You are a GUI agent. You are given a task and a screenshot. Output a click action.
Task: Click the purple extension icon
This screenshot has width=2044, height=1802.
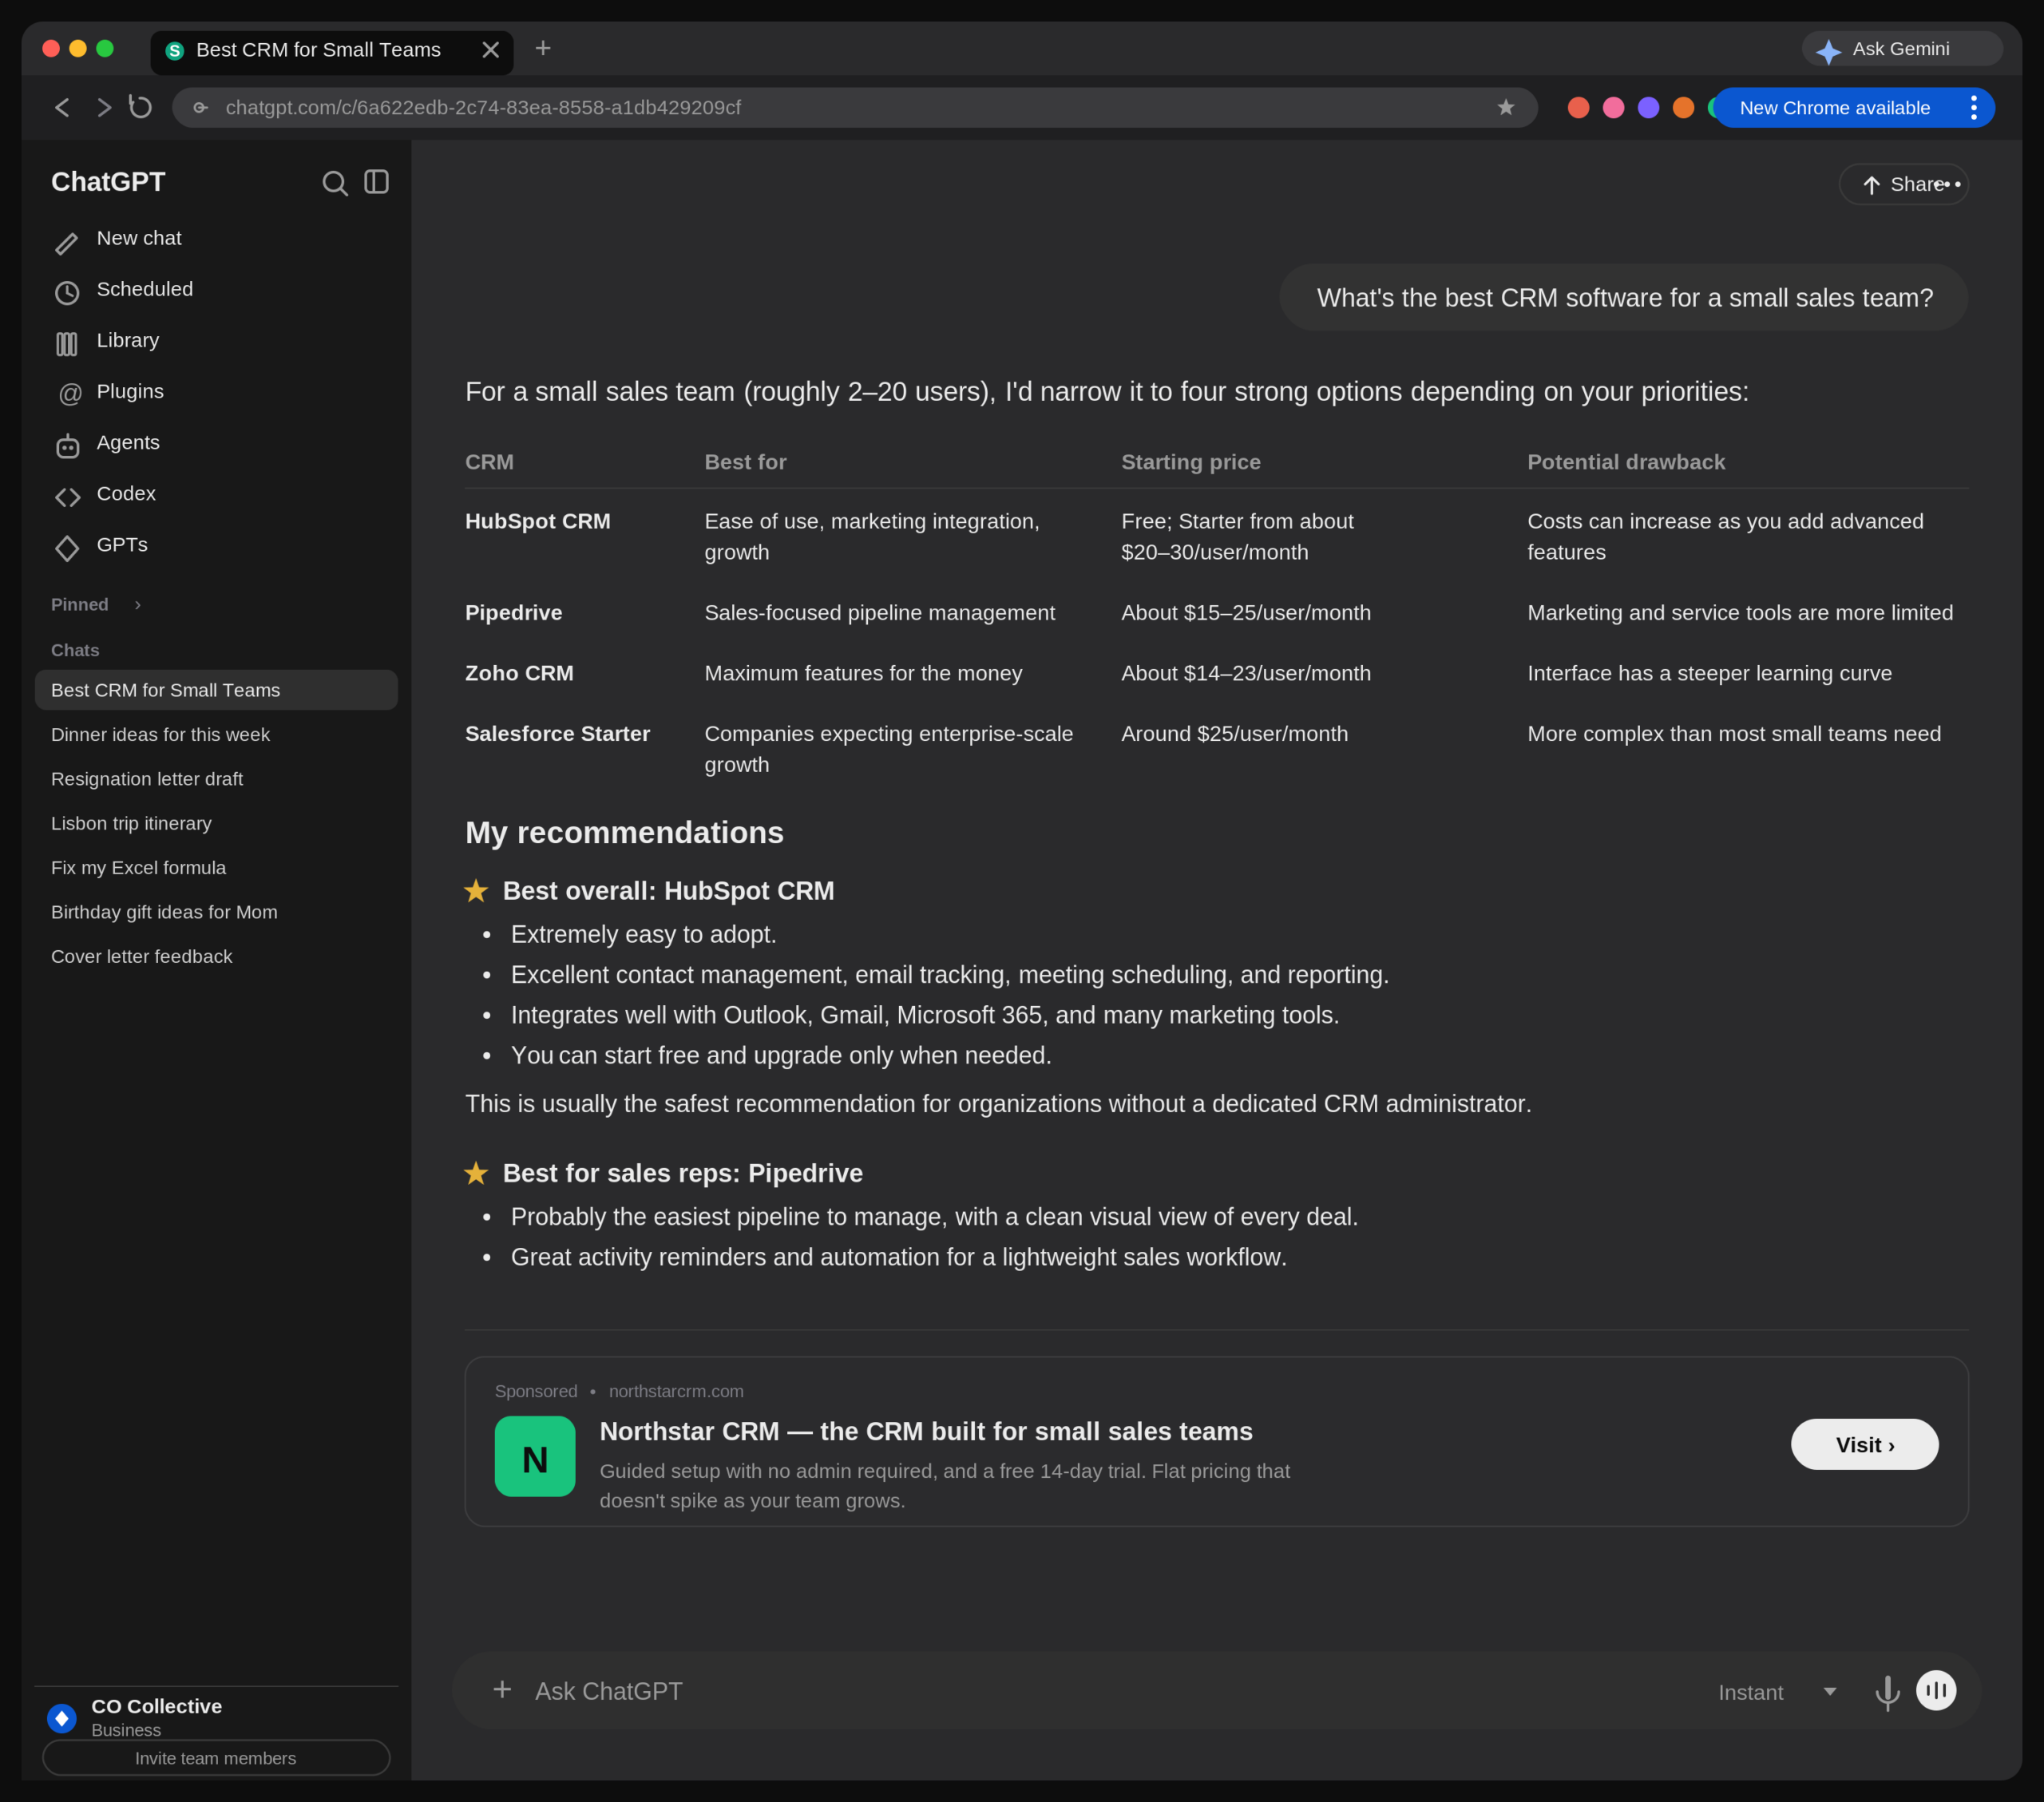(1648, 107)
